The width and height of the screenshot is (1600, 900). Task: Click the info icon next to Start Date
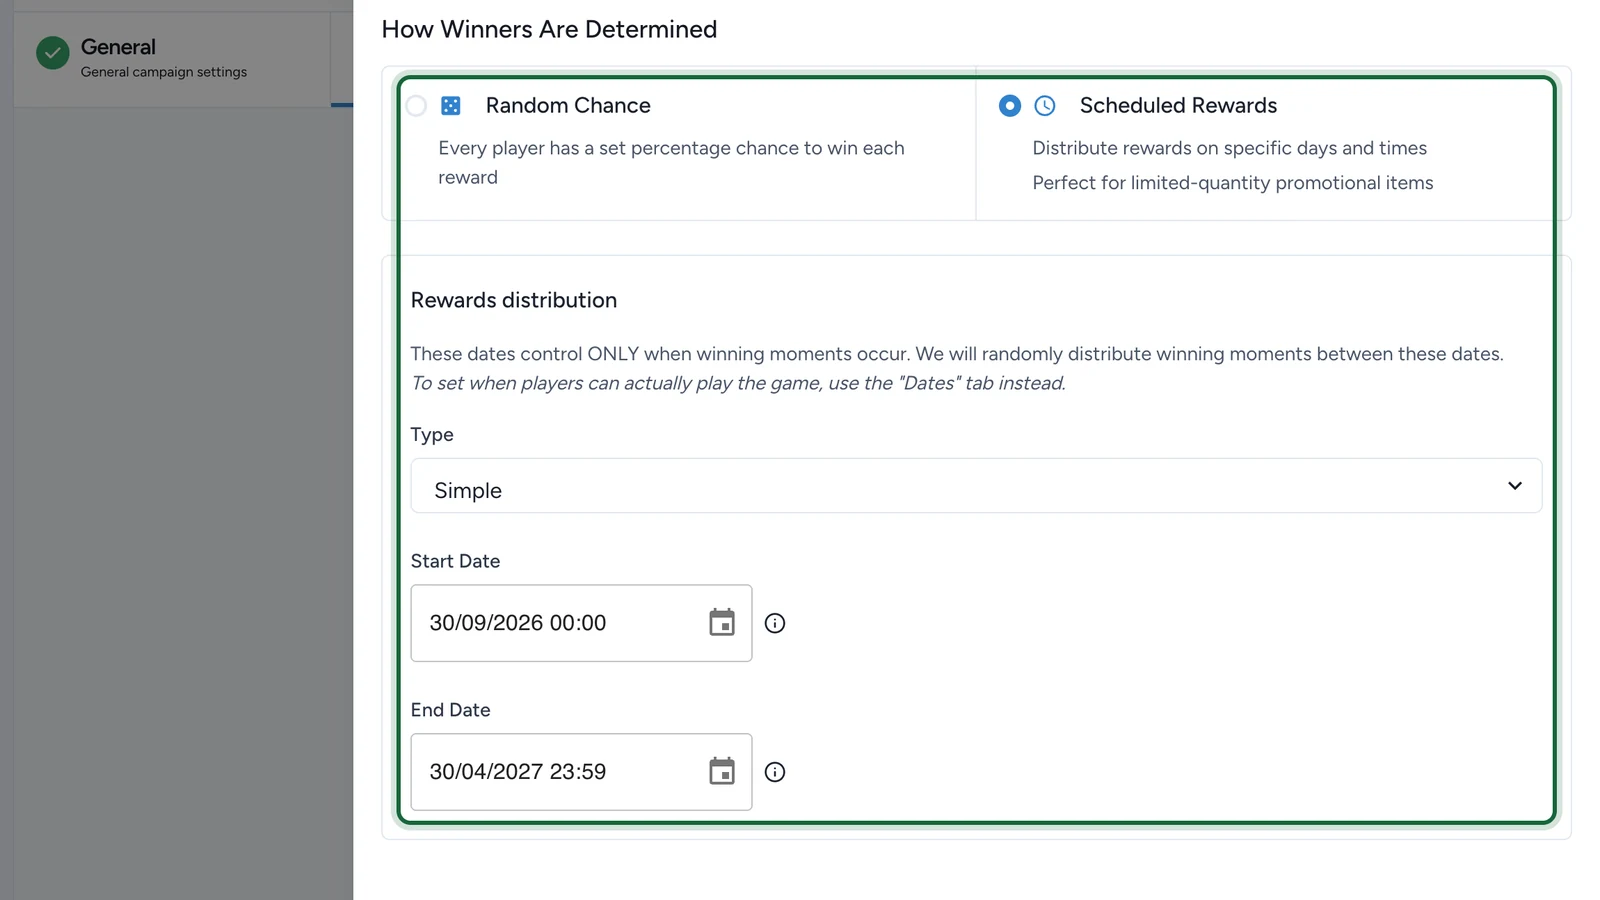(775, 623)
